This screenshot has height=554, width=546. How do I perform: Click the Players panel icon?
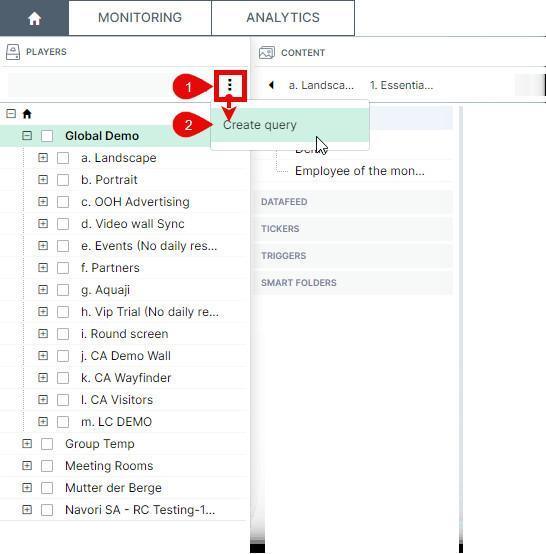[13, 52]
